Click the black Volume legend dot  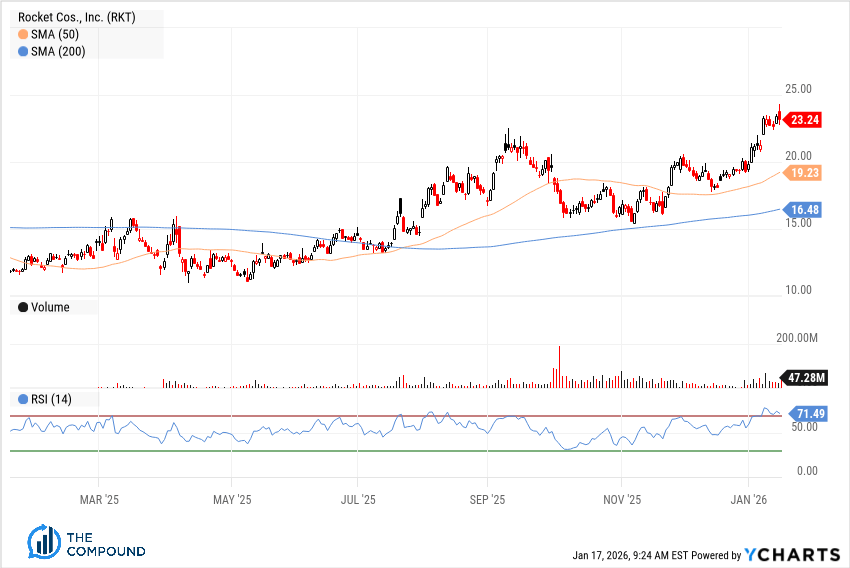23,307
